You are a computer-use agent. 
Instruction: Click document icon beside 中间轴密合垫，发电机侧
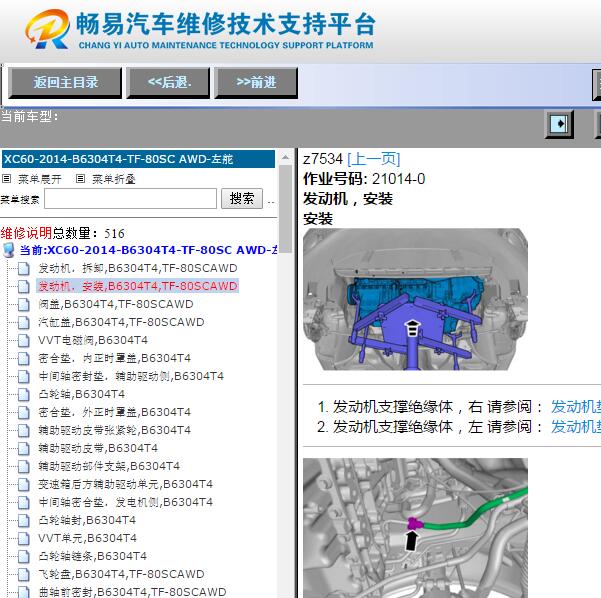(x=24, y=503)
